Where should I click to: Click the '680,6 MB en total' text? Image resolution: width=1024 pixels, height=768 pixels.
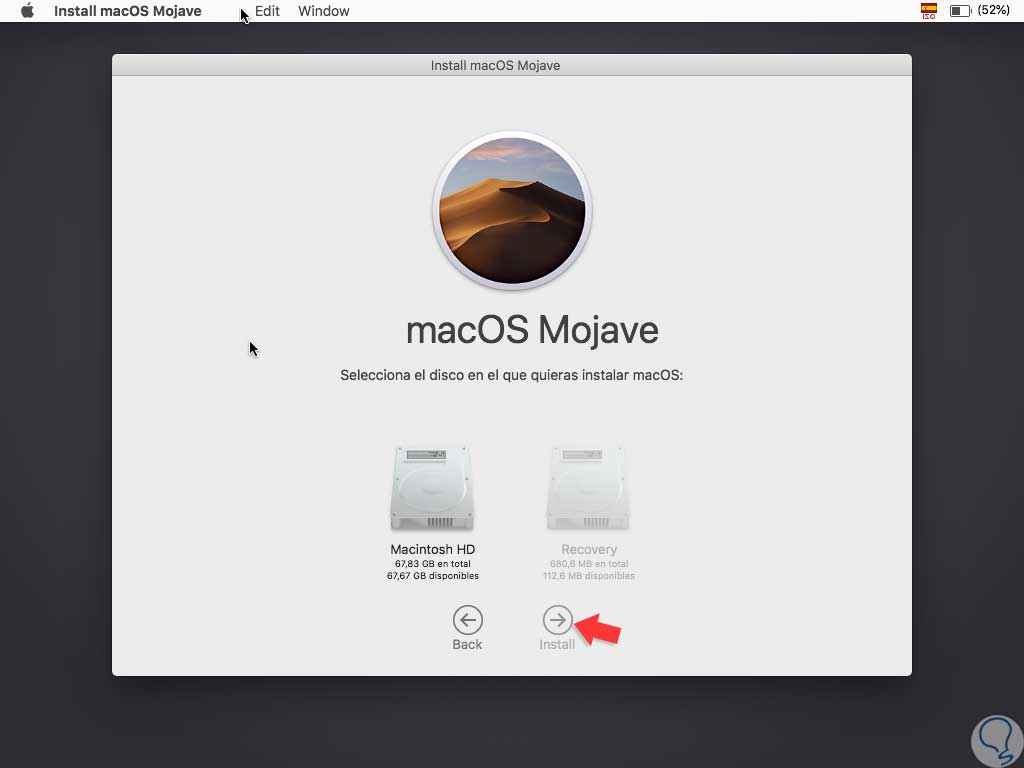coord(589,564)
